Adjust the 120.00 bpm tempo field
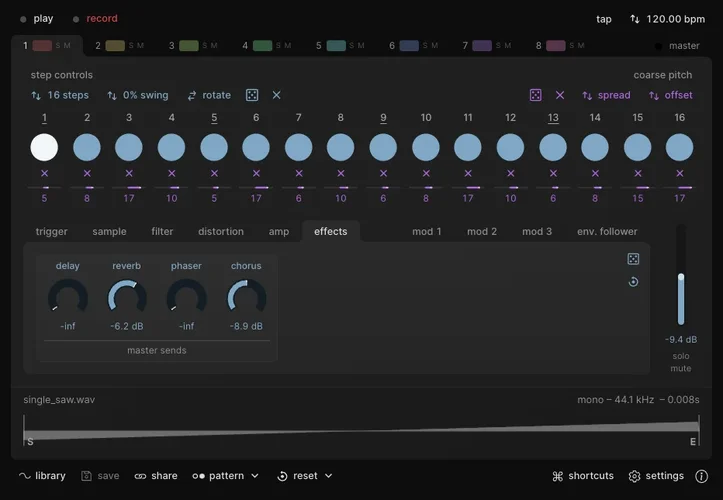Screen dimensions: 723x500 click(x=667, y=19)
